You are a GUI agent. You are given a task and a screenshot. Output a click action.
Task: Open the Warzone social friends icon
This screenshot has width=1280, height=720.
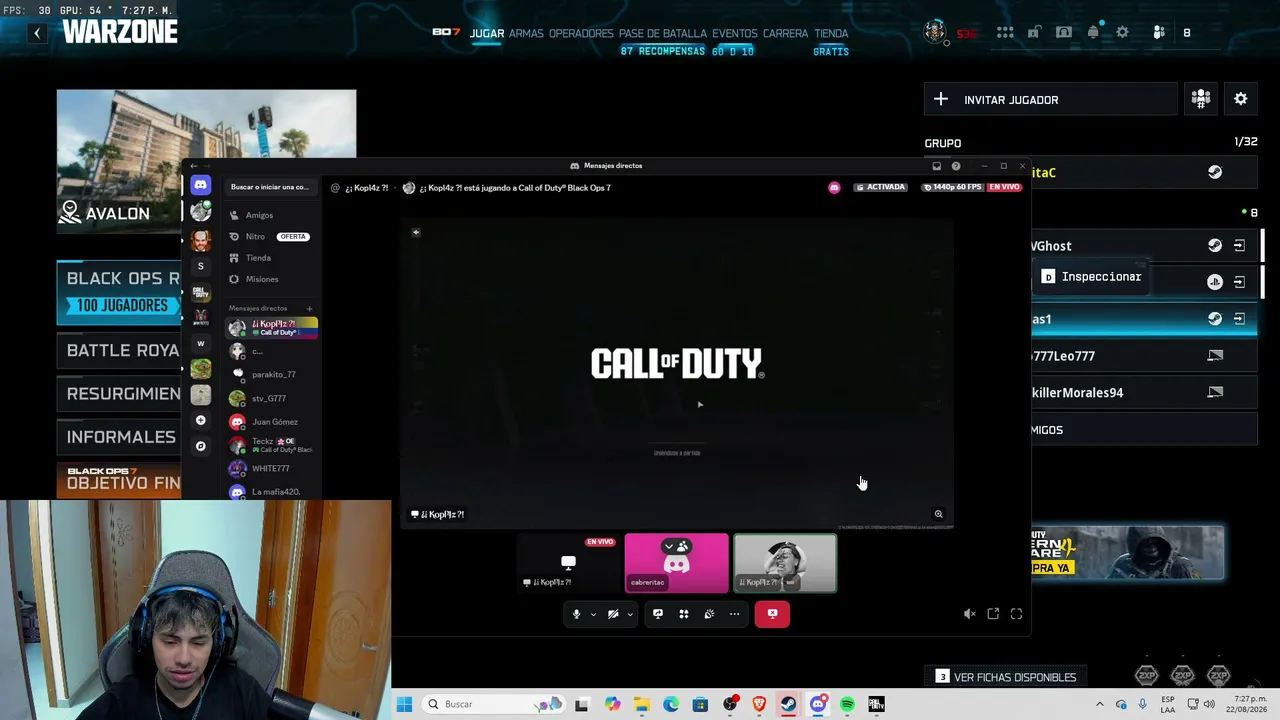click(x=1159, y=33)
